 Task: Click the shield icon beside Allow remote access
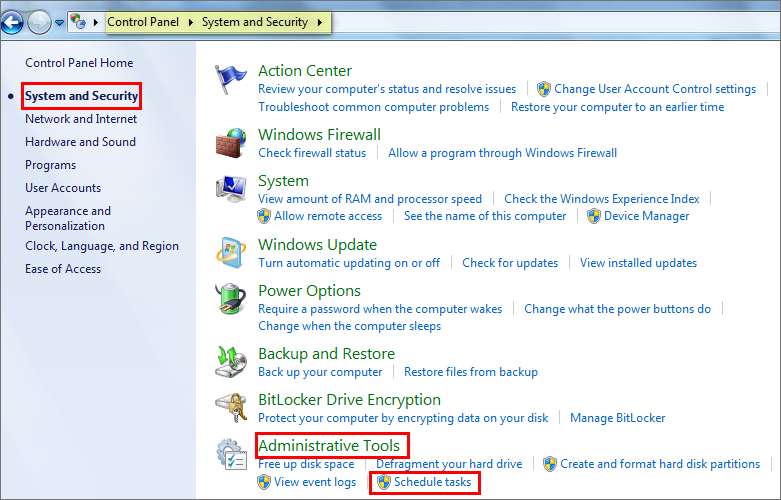pyautogui.click(x=263, y=216)
